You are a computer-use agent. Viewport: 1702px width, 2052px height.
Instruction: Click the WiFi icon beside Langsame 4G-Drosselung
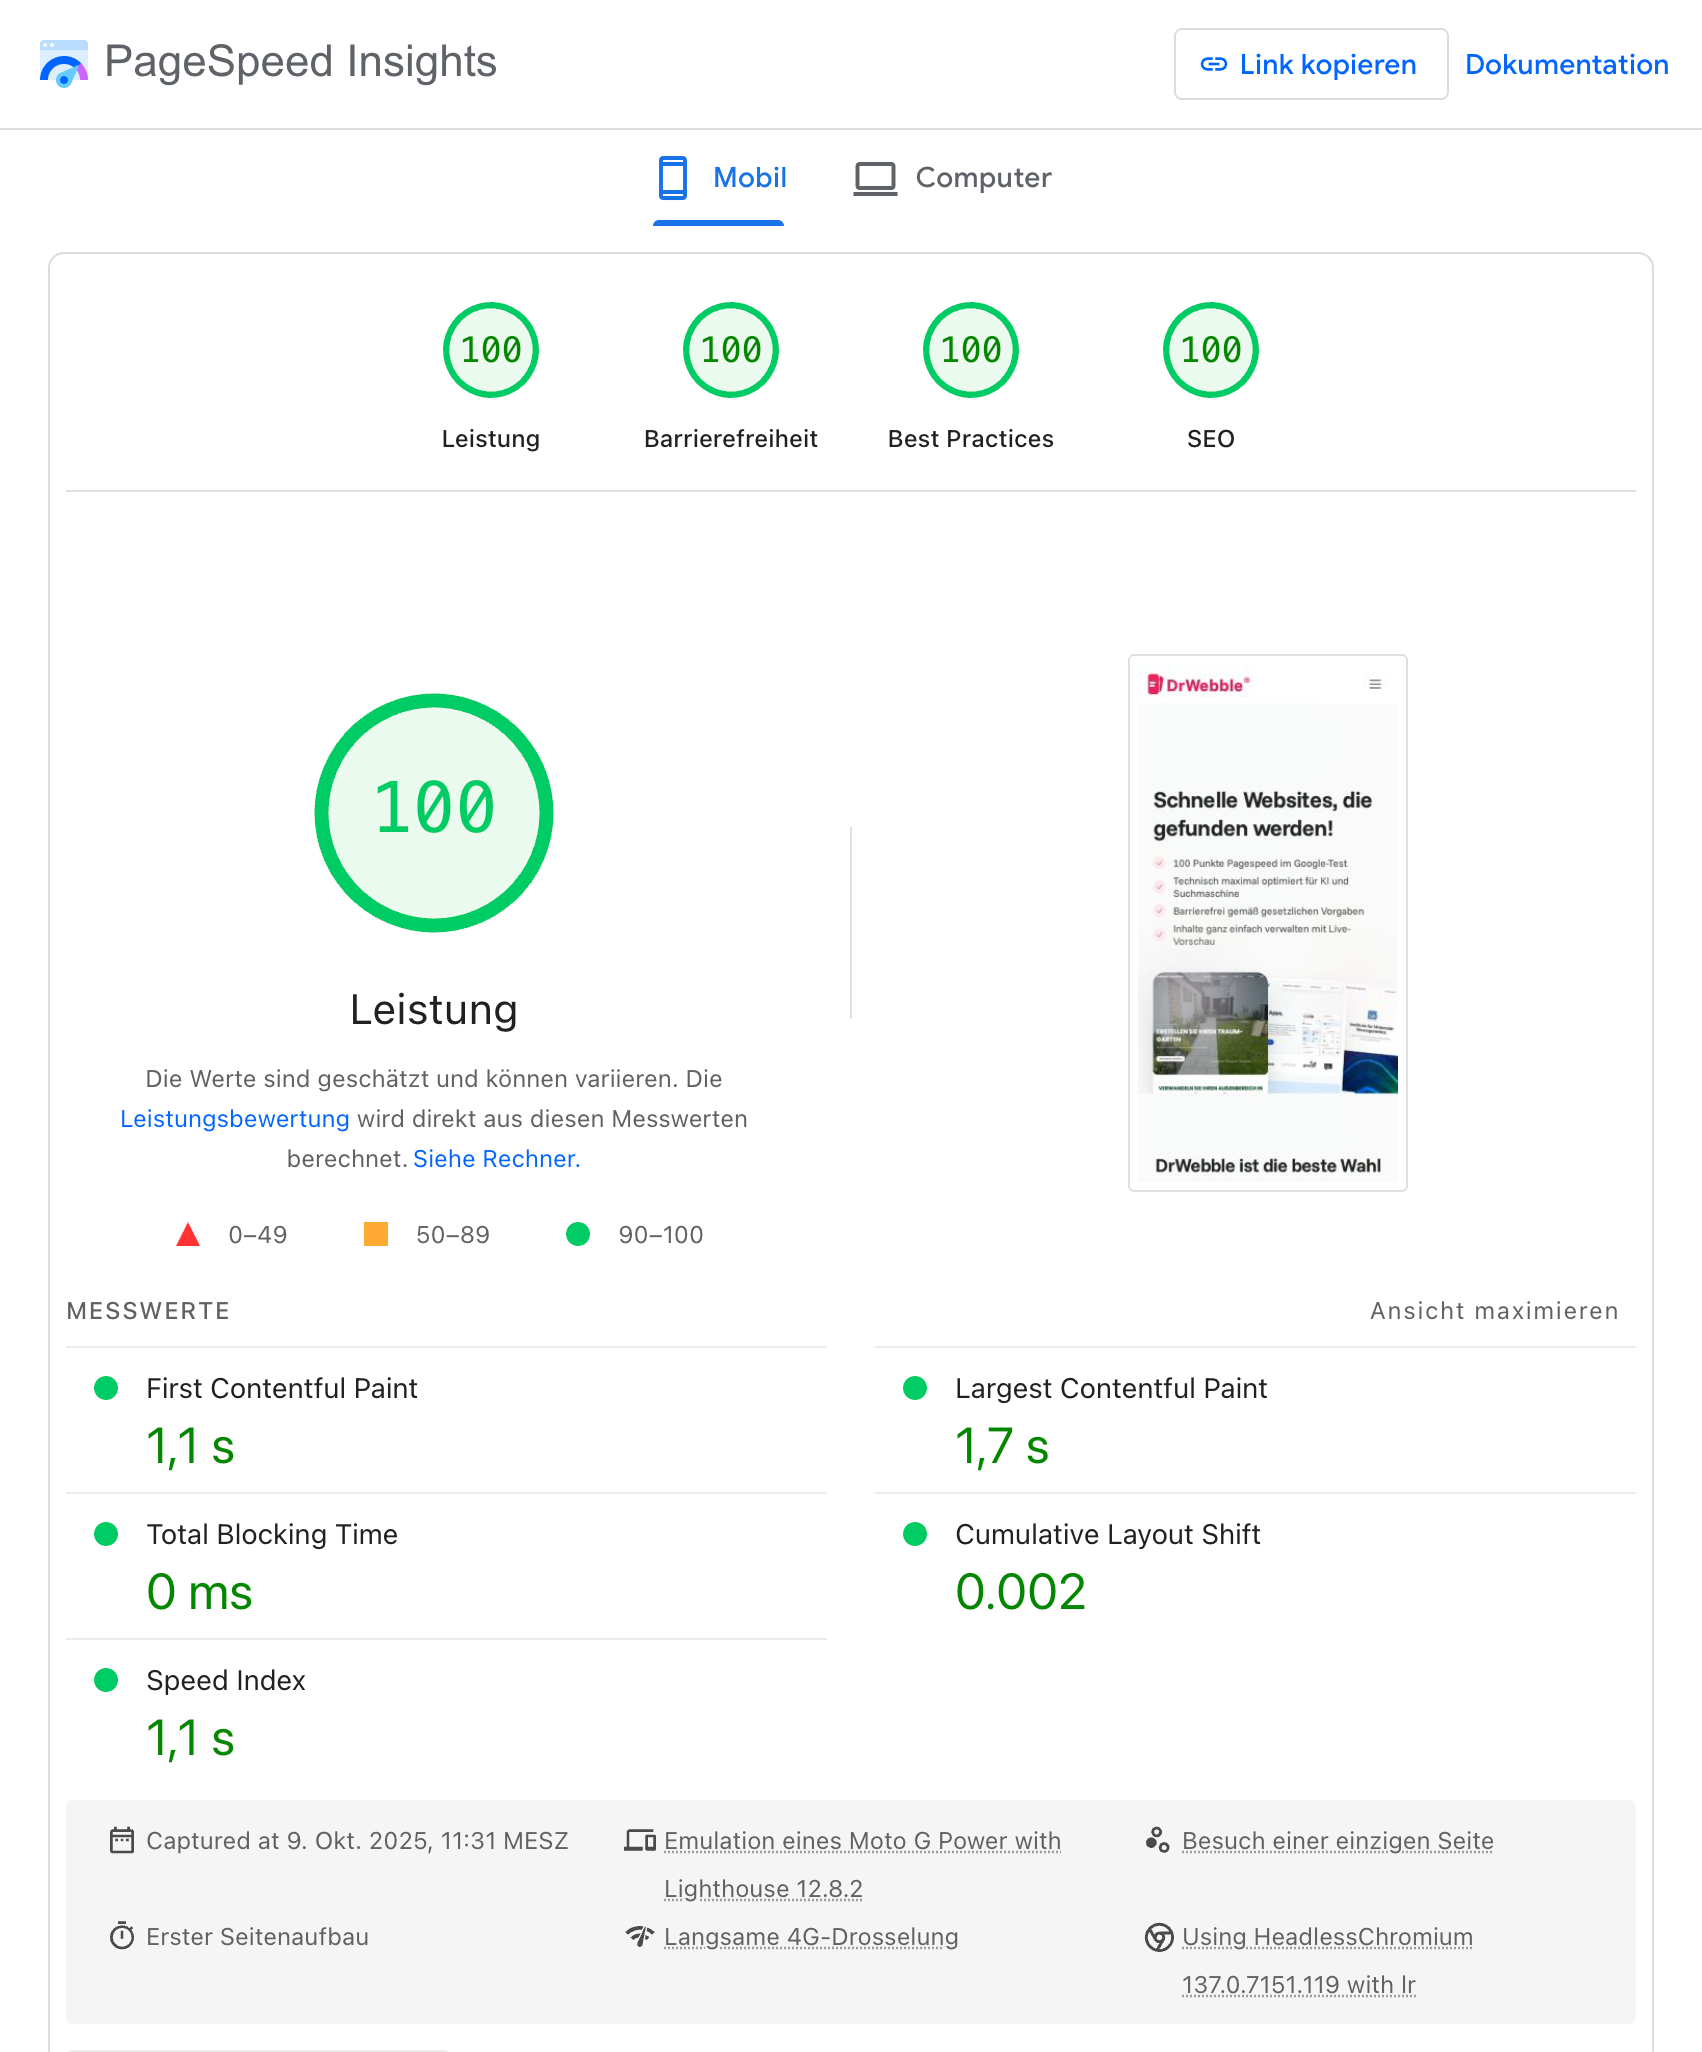(x=640, y=1935)
